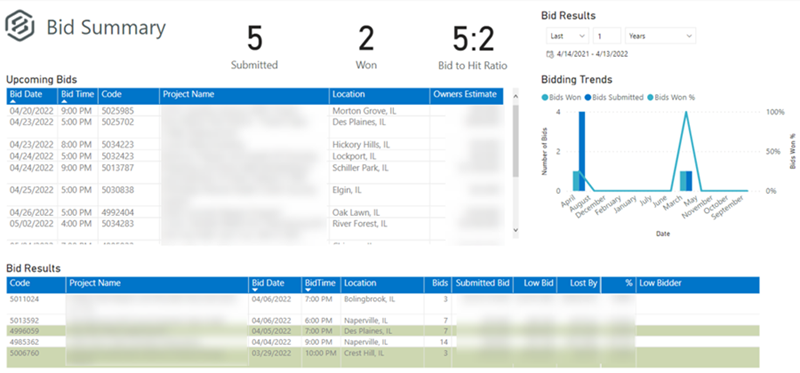Screen dimensions: 800x373
Task: Click the Won count card showing 2
Action: pos(366,48)
